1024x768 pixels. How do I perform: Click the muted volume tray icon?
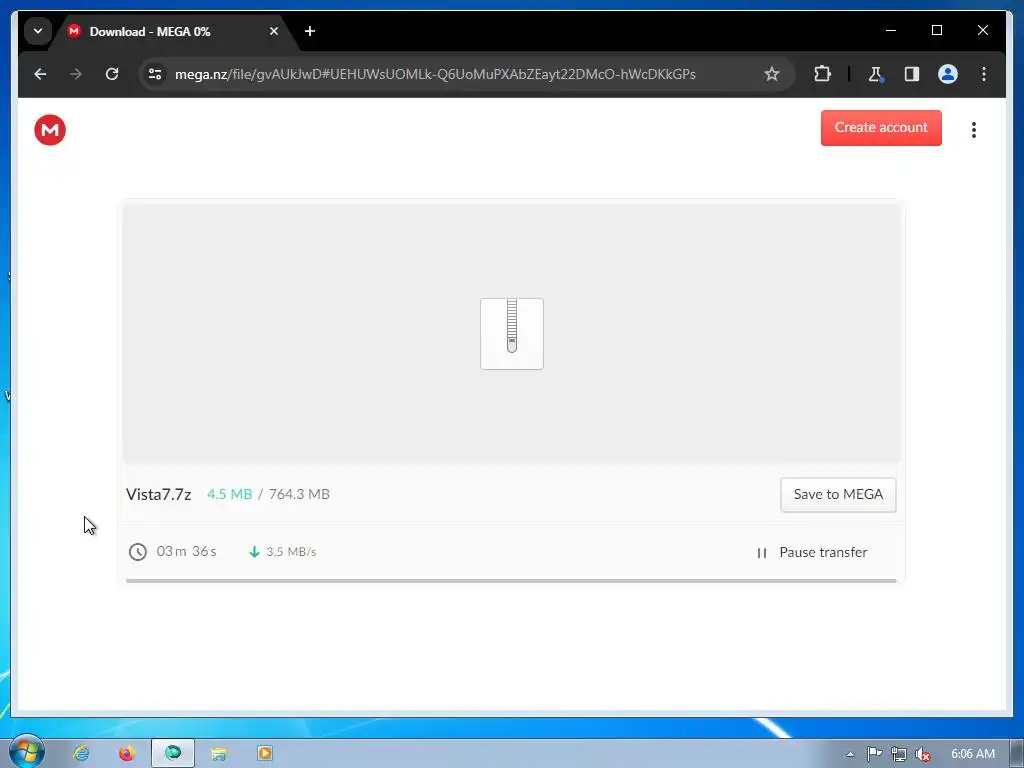click(922, 754)
